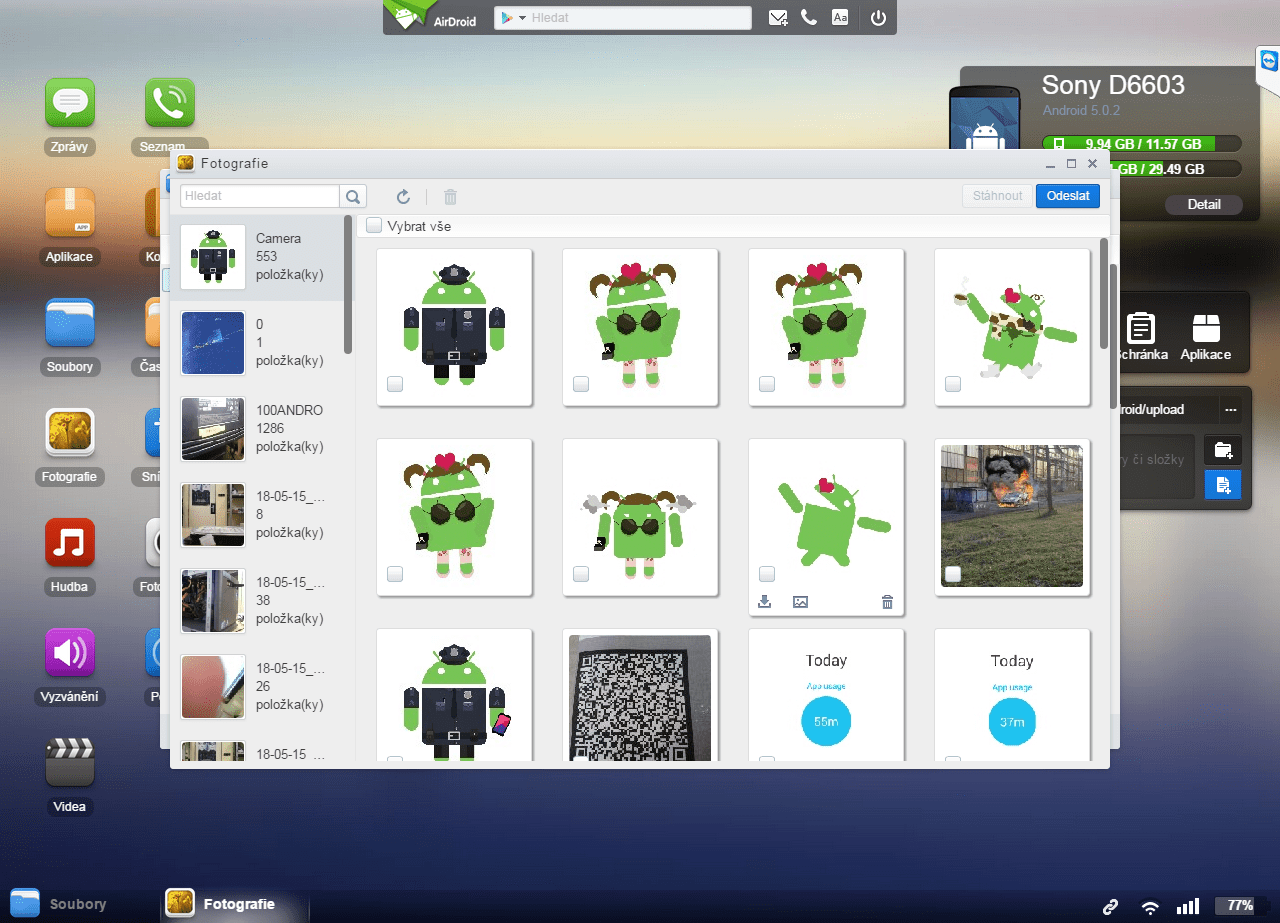
Task: Switch to Soubory in the bottom taskbar
Action: click(x=59, y=904)
